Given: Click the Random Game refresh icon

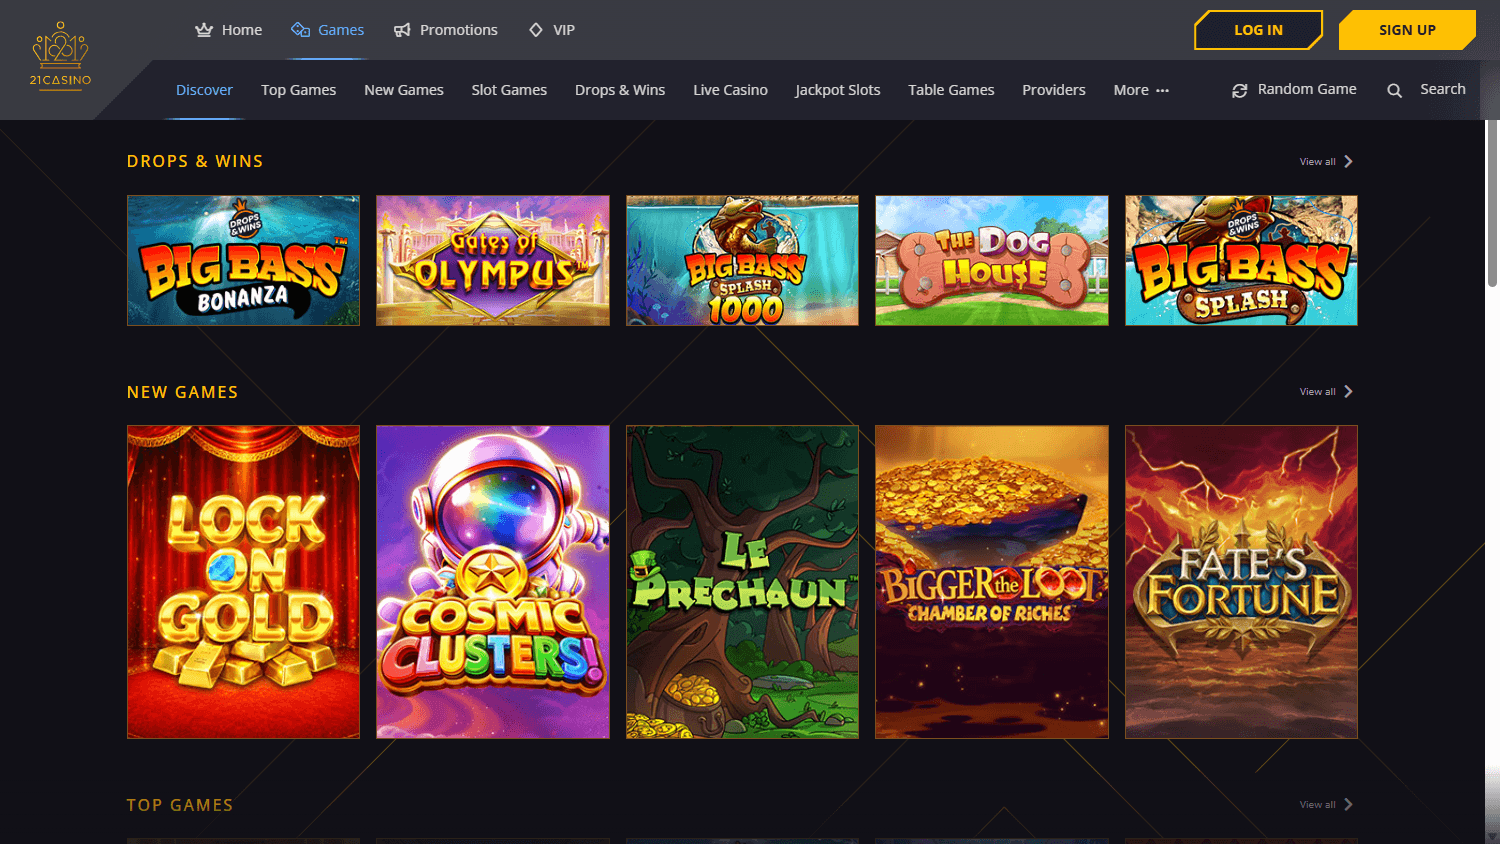Looking at the screenshot, I should (1240, 90).
